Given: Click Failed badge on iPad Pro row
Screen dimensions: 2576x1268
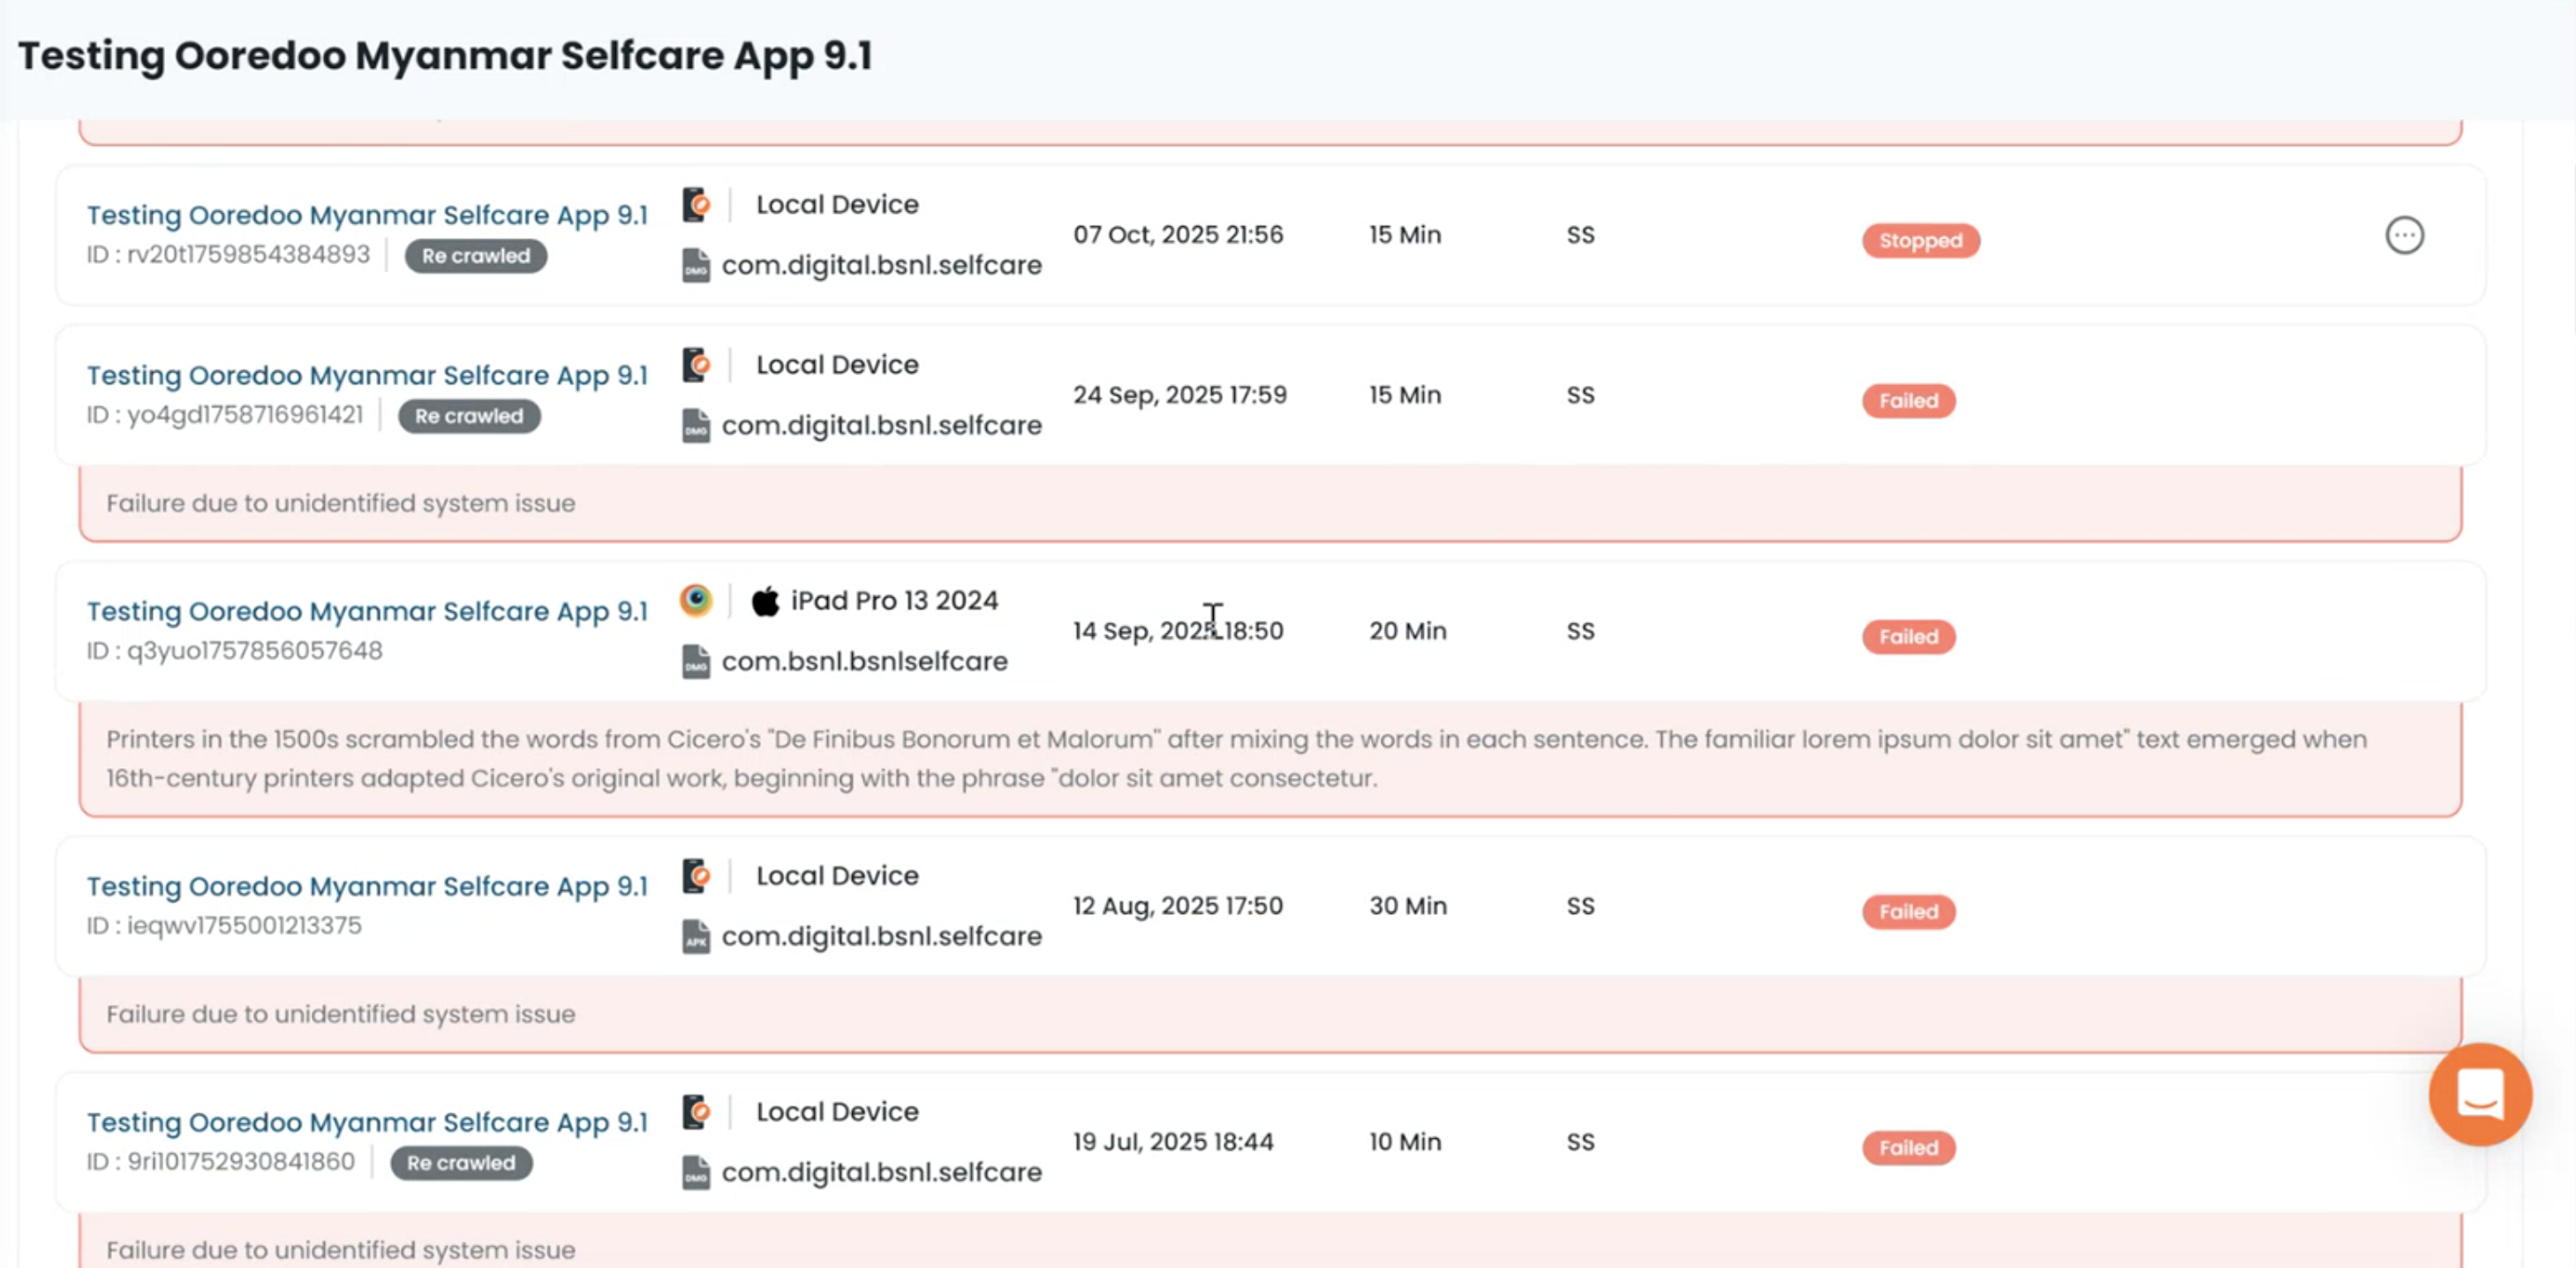Looking at the screenshot, I should [1908, 637].
